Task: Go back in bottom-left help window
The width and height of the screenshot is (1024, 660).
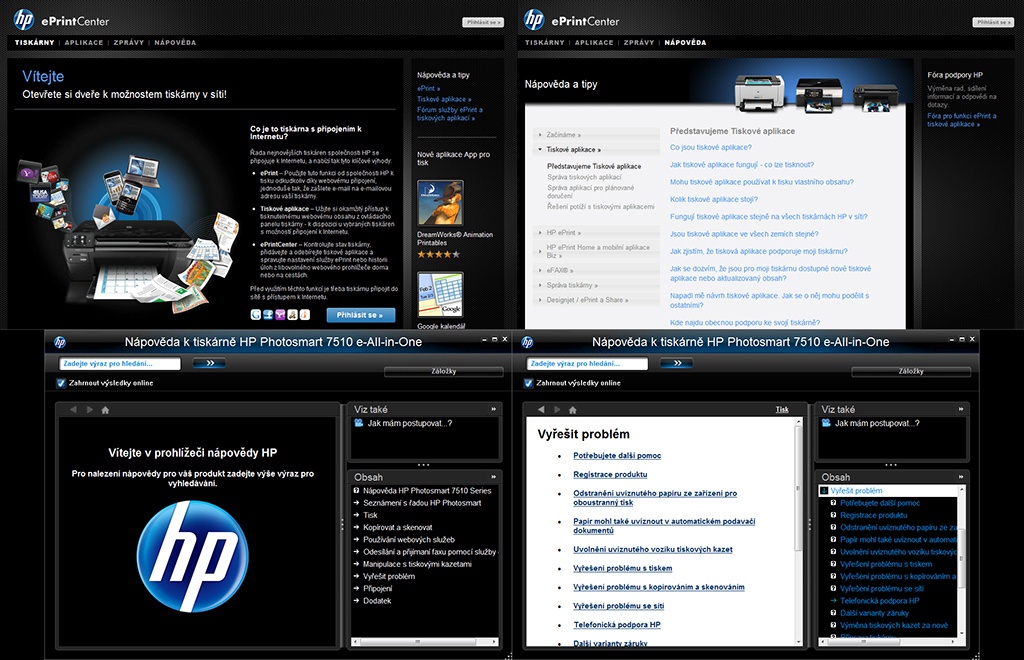Action: pos(73,409)
